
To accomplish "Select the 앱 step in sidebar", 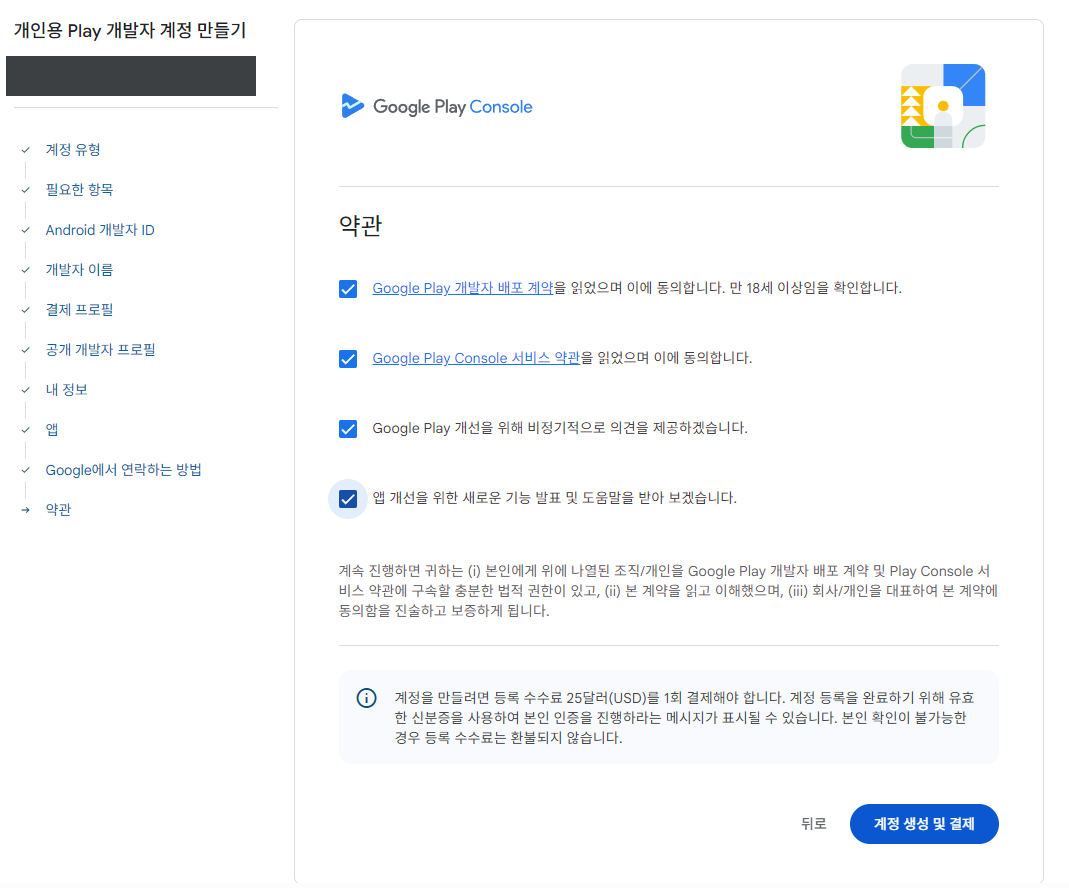I will pyautogui.click(x=52, y=430).
